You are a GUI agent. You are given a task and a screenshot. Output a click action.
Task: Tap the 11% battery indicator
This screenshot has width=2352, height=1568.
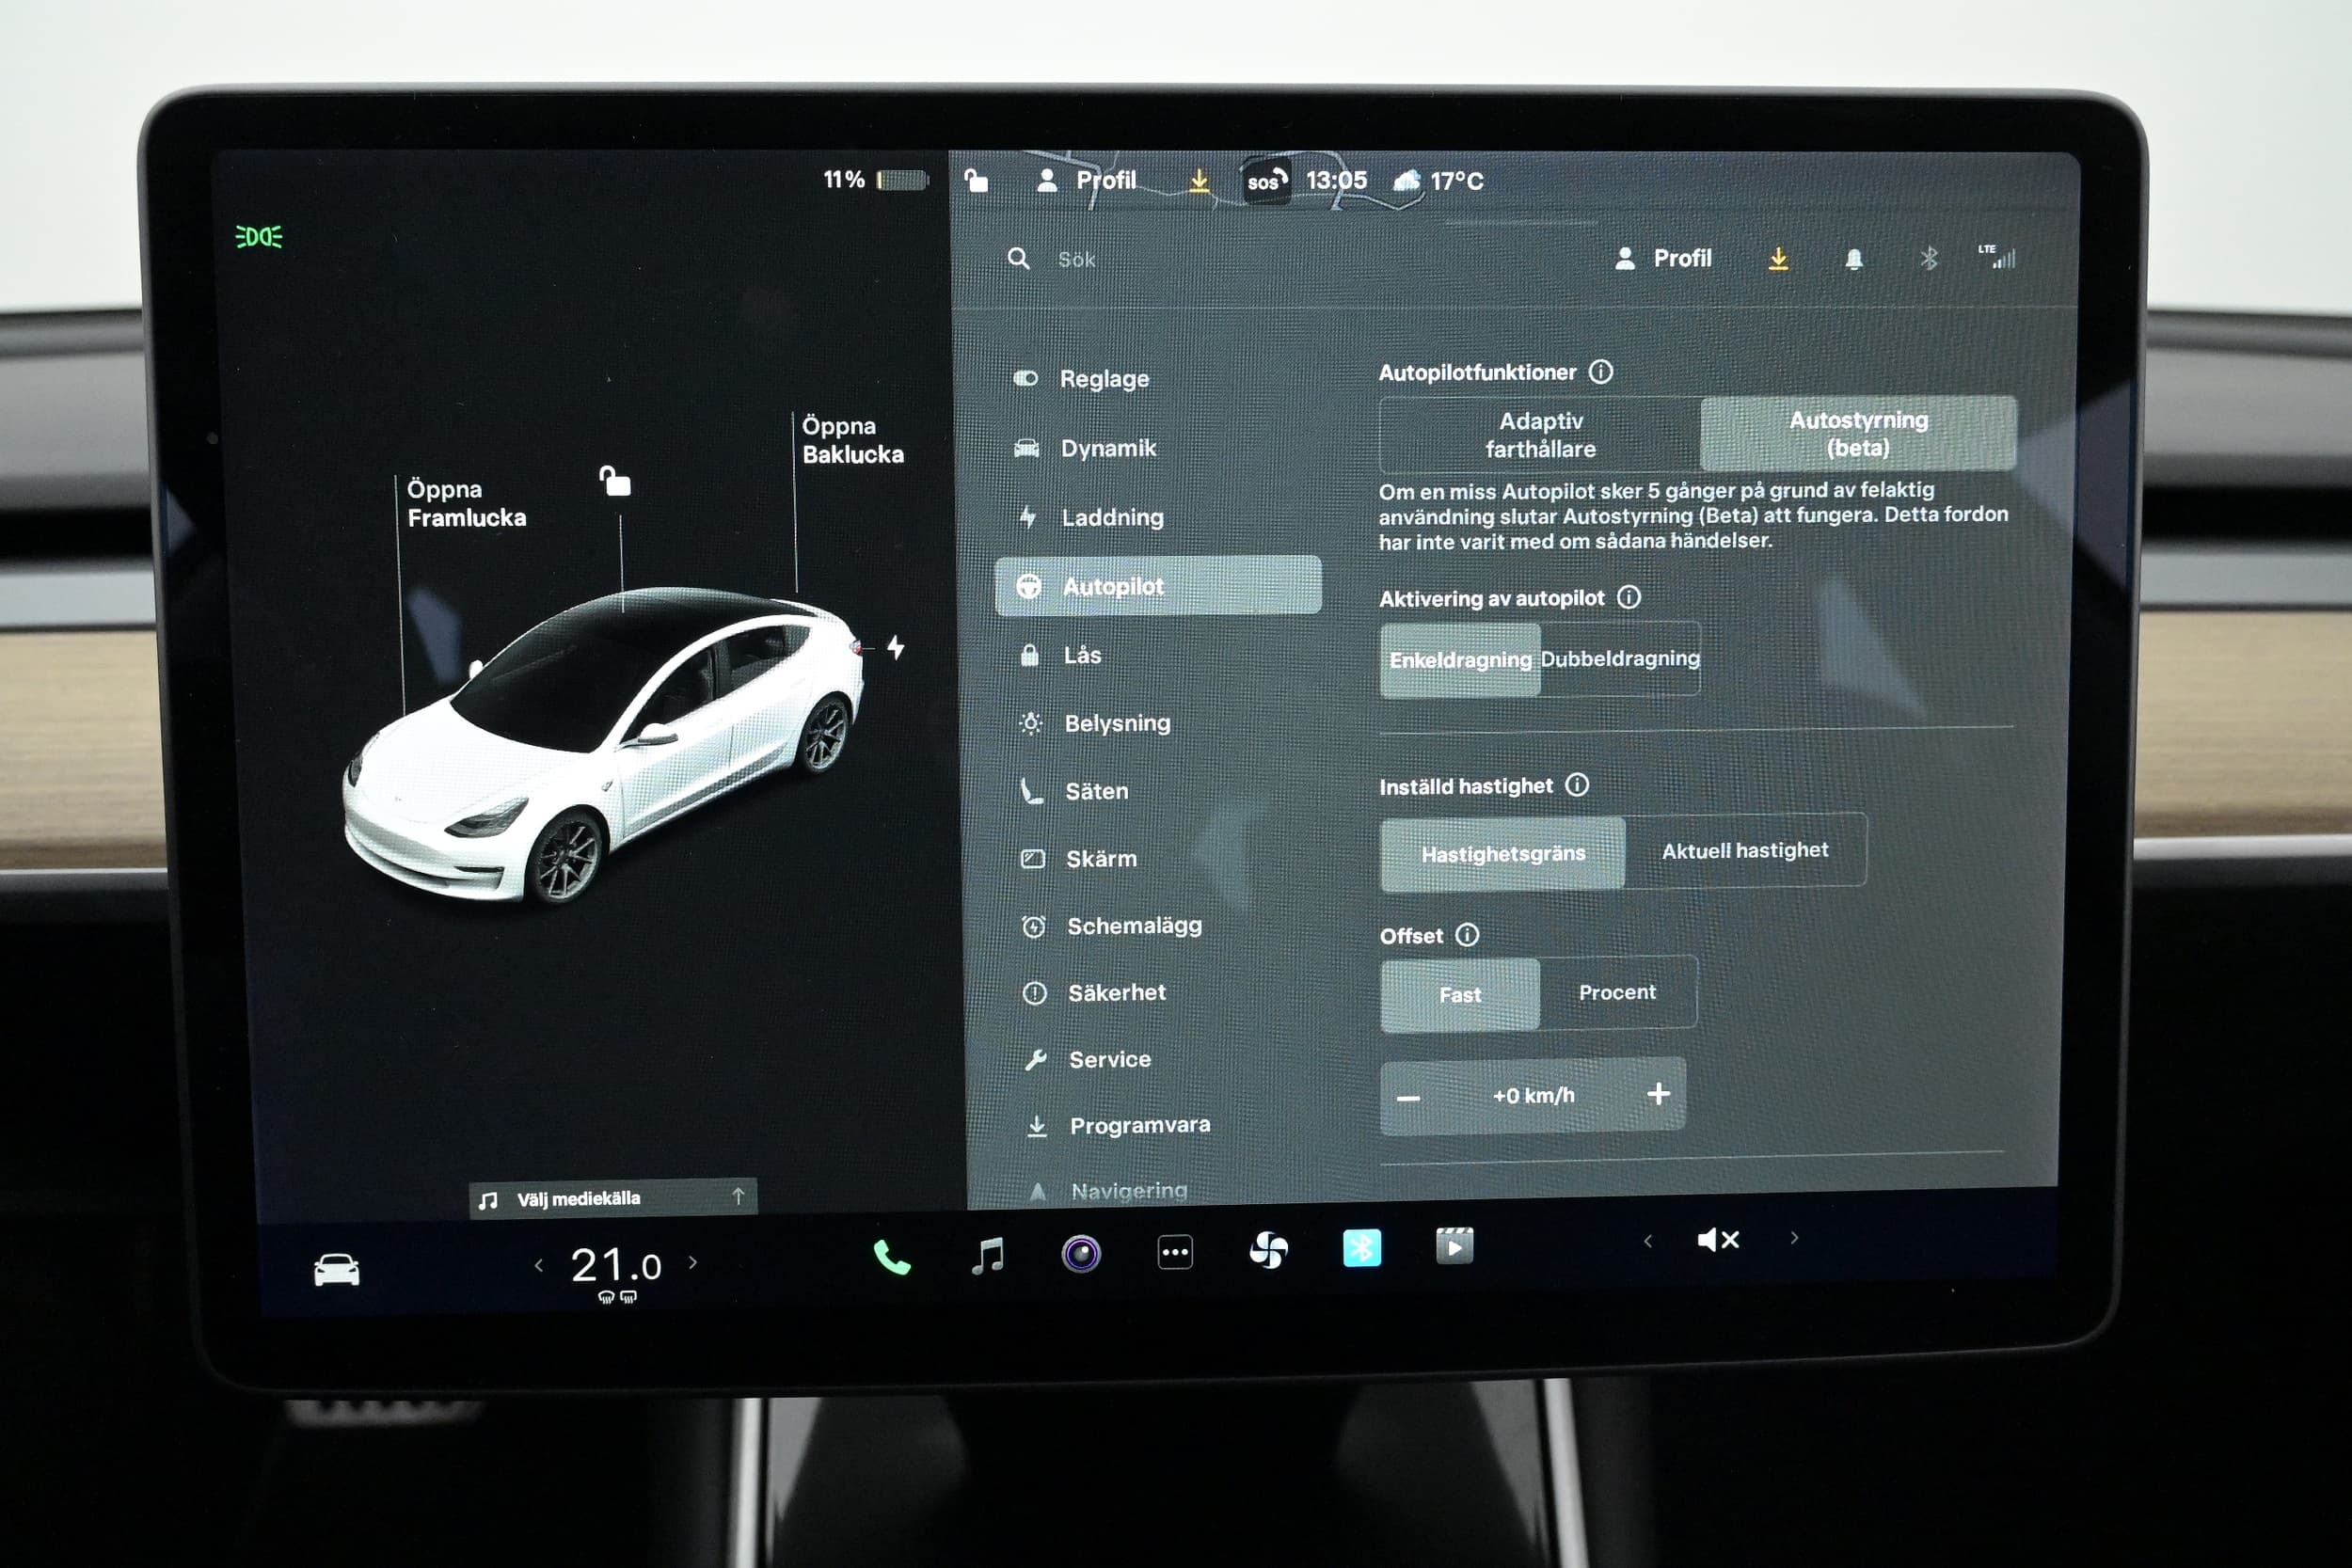point(875,180)
